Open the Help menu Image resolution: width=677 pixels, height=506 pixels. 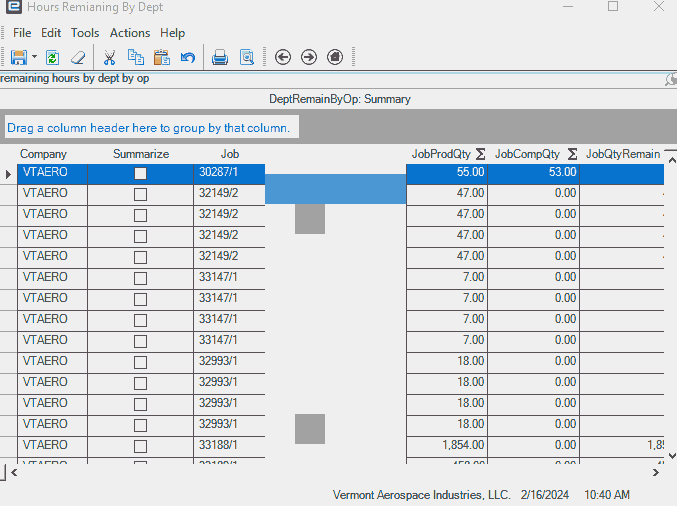tap(172, 33)
